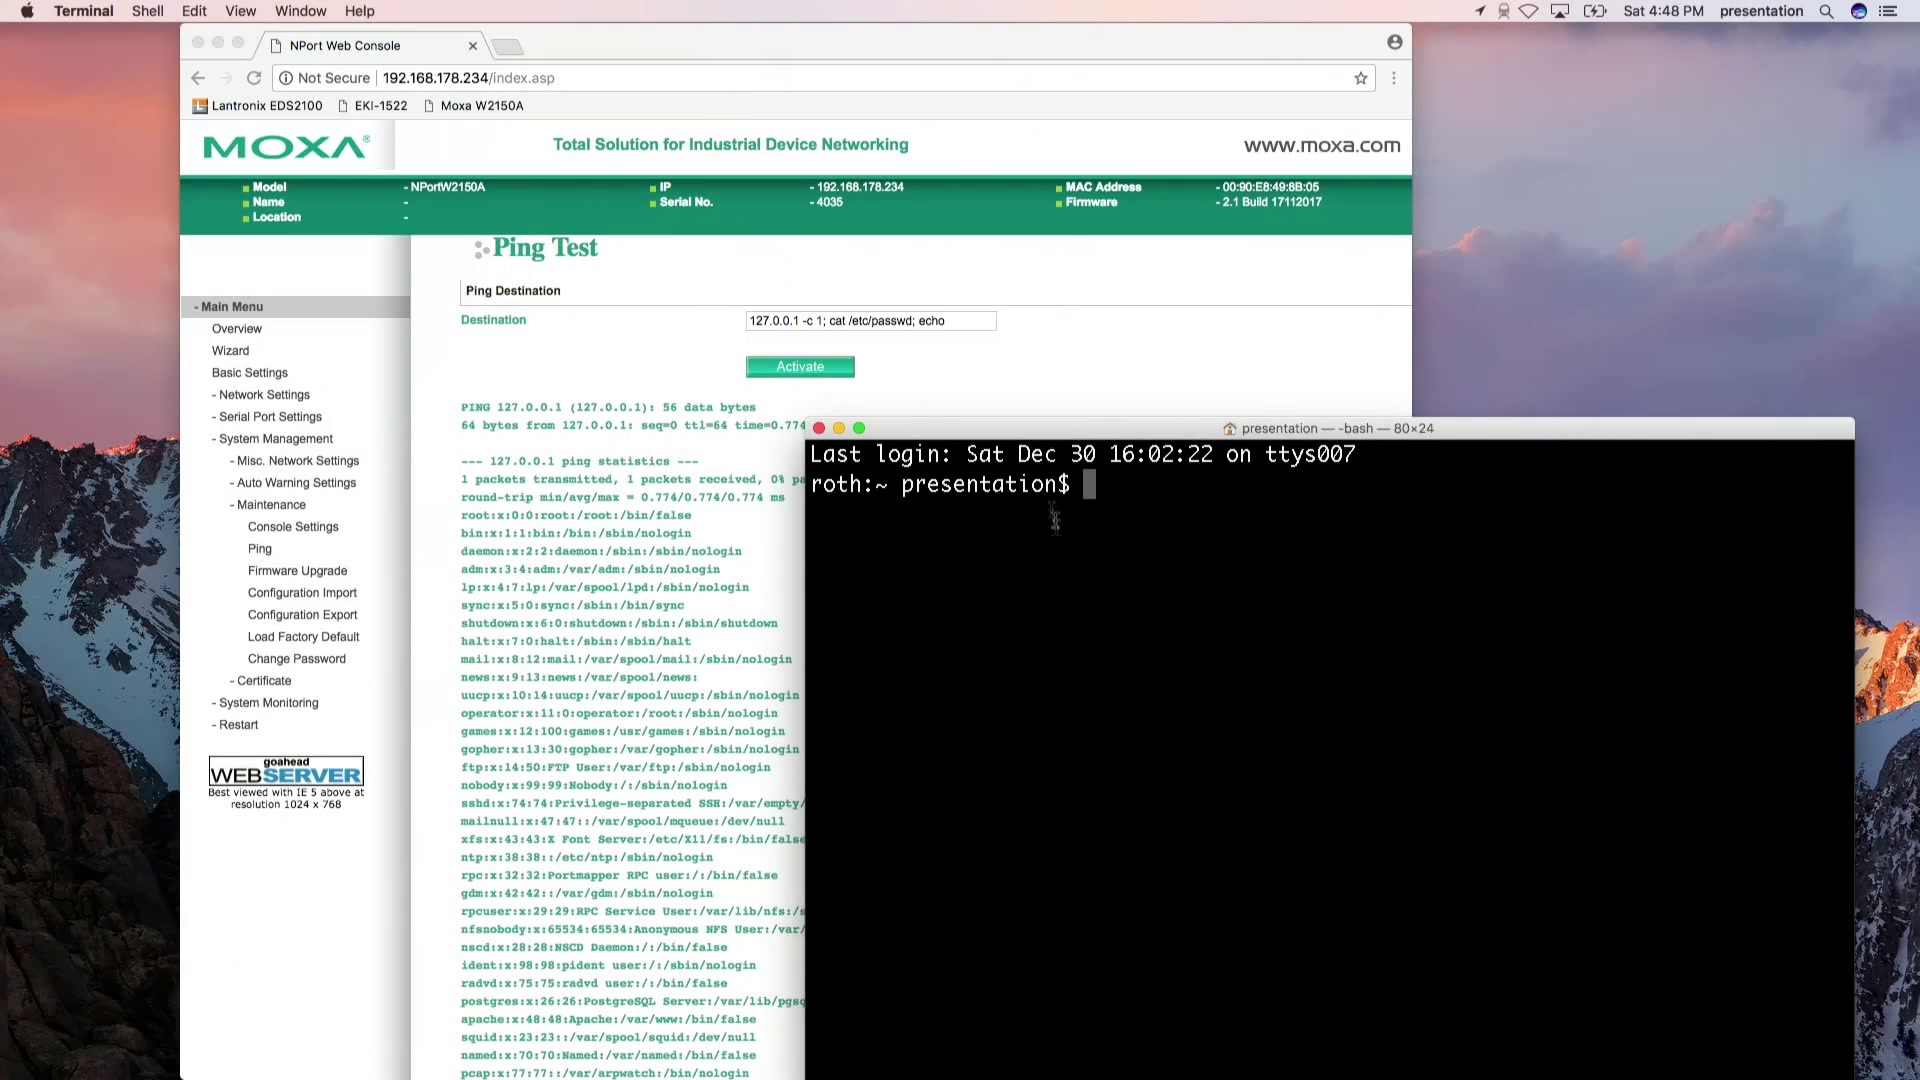Open Console Settings
1920x1080 pixels.
coord(293,527)
